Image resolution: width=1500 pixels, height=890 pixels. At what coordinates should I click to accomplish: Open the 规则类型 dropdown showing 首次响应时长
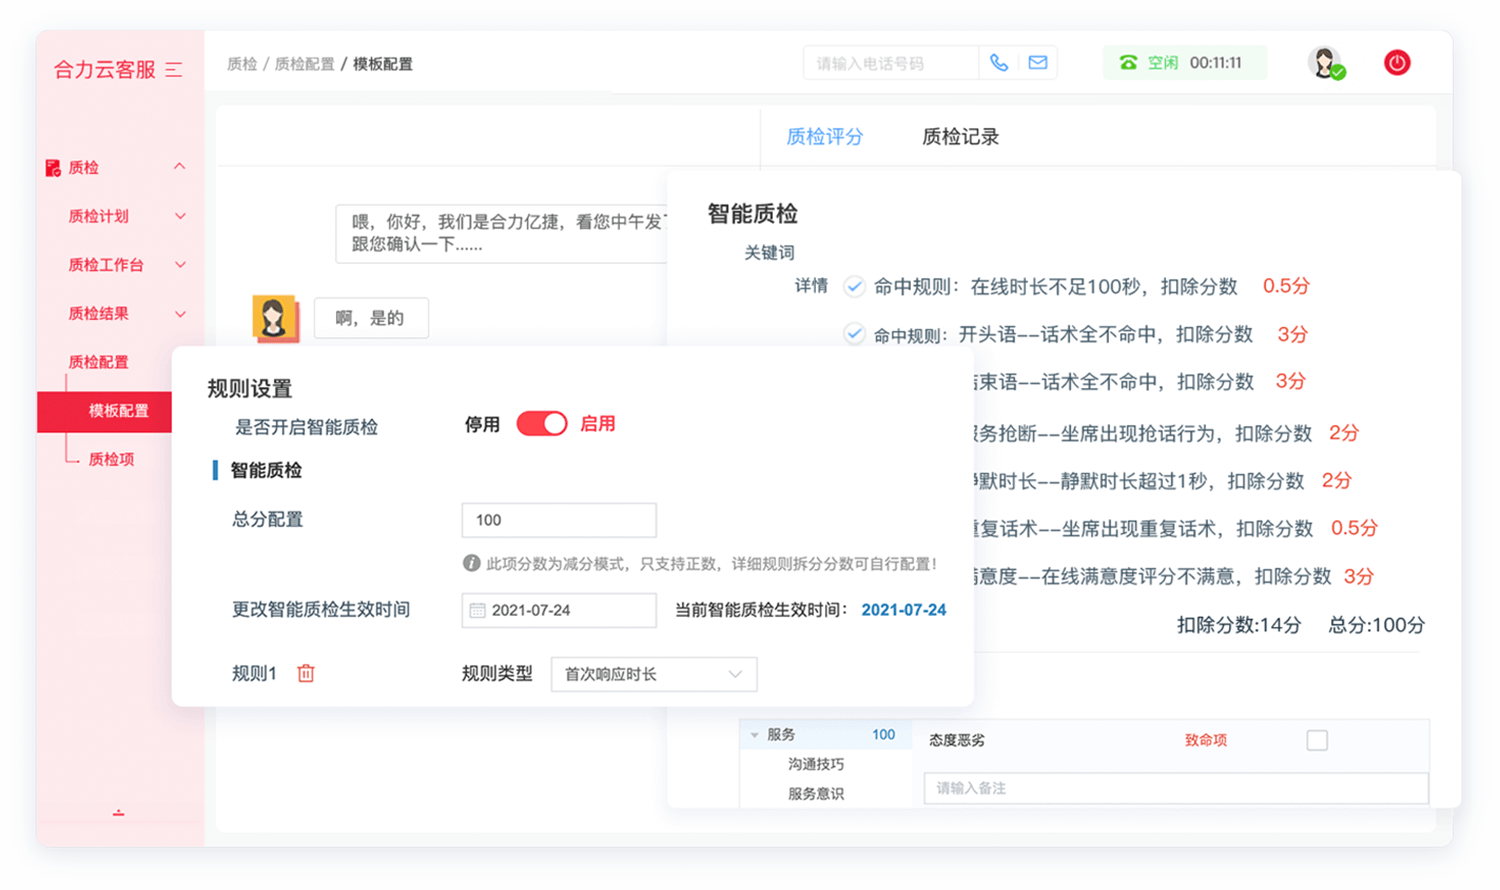click(x=653, y=674)
